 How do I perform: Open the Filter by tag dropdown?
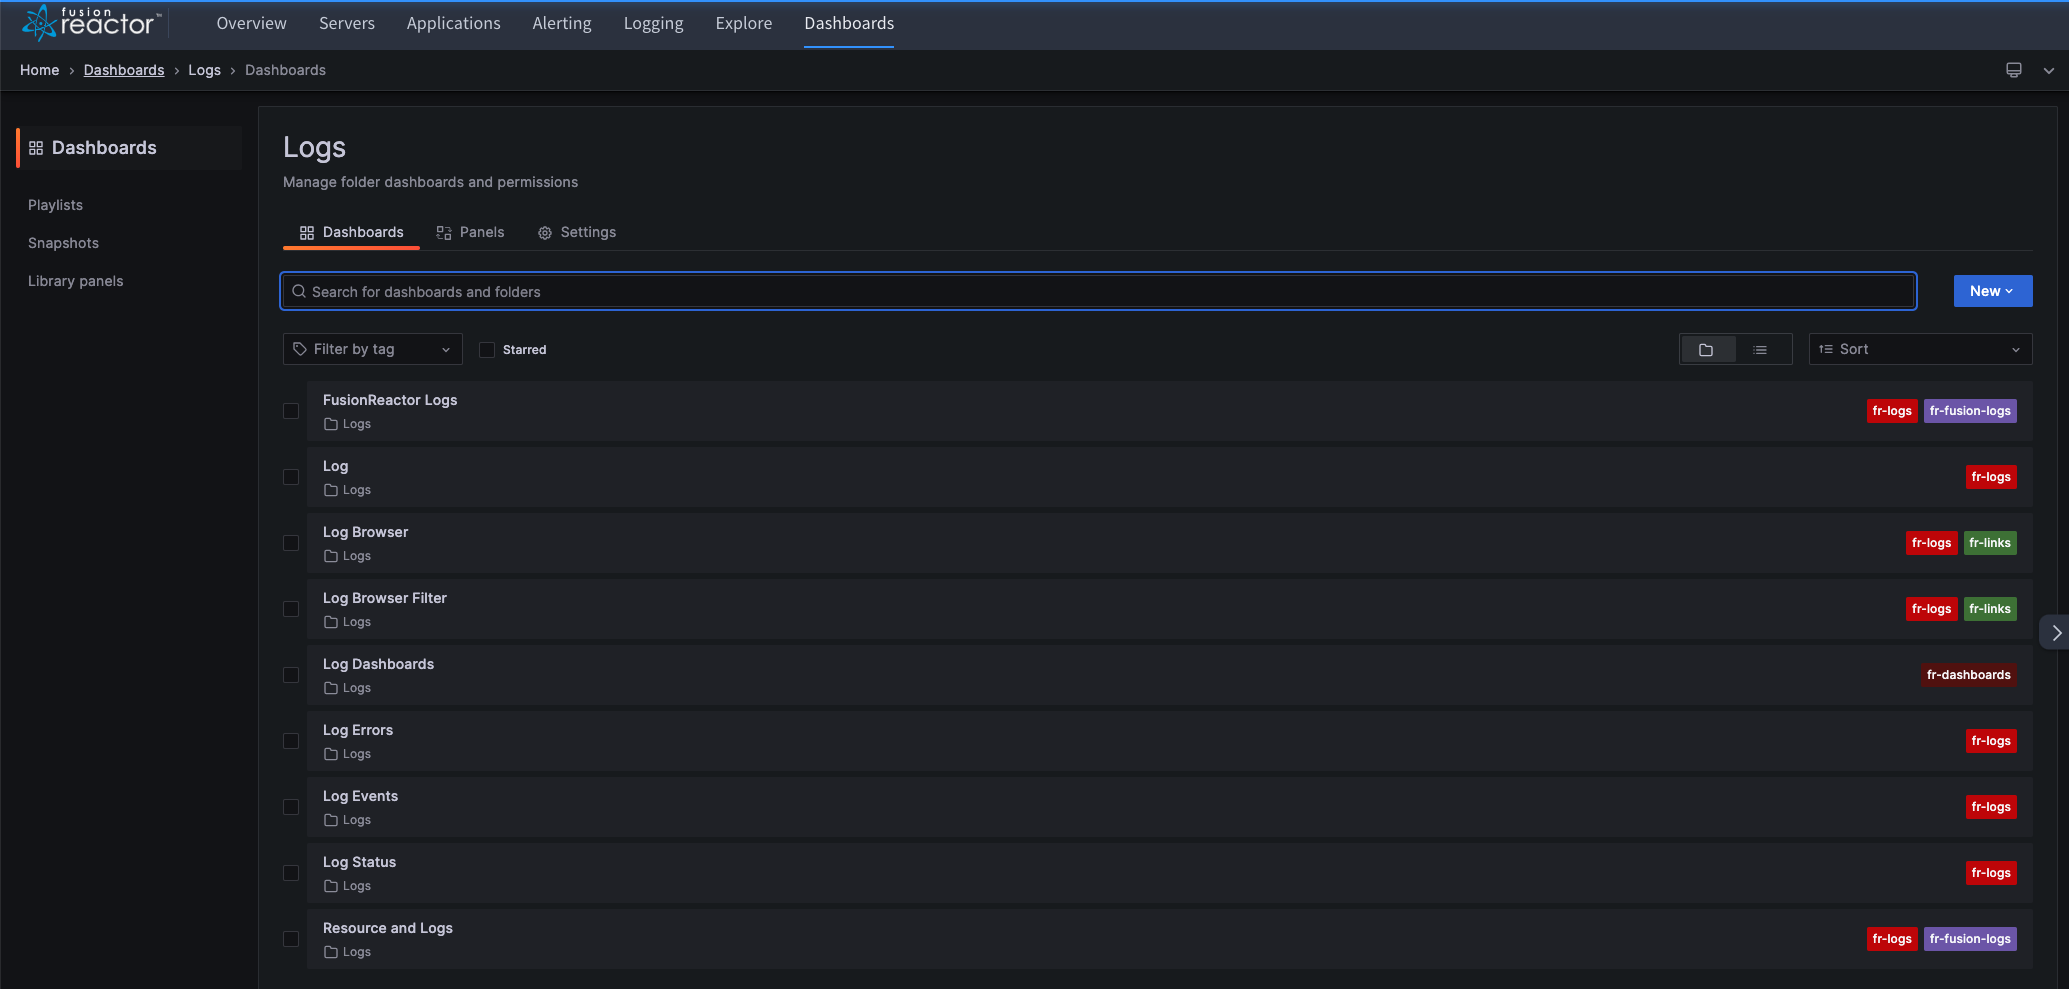click(372, 349)
